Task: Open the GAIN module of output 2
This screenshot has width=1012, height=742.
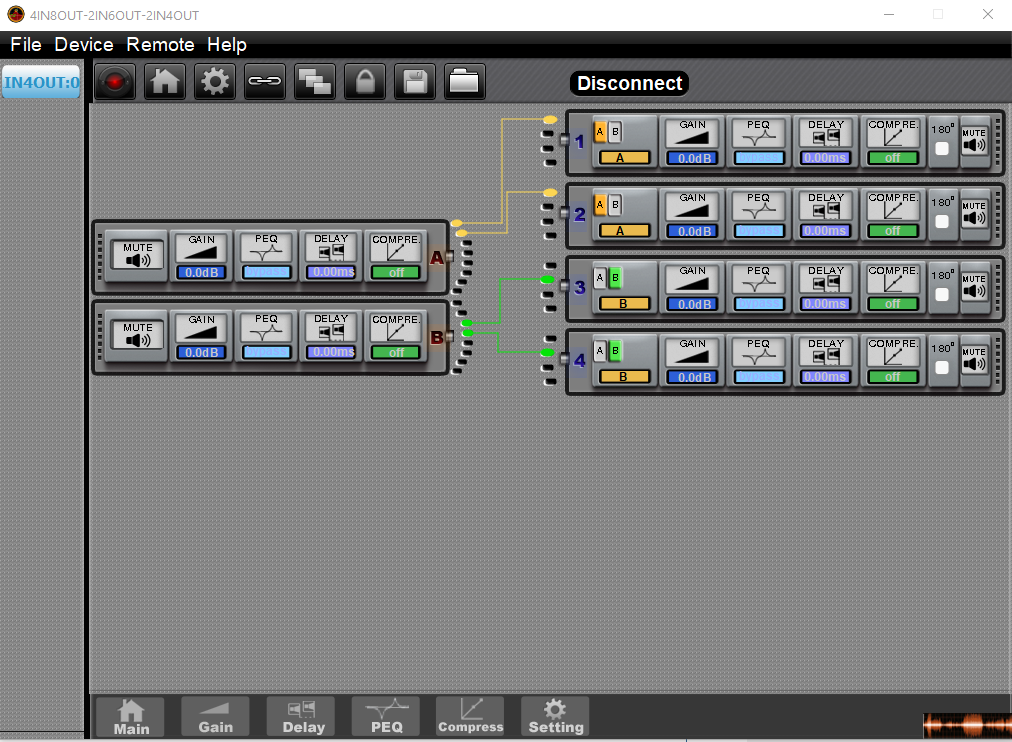Action: tap(693, 214)
